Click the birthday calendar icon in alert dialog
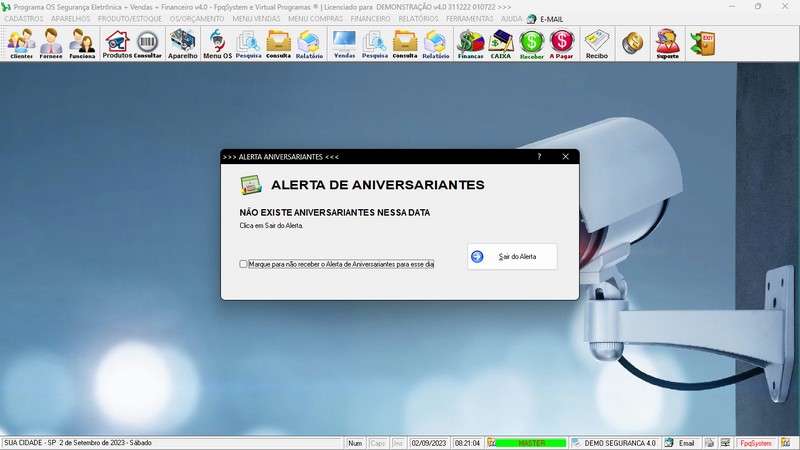 click(x=251, y=185)
